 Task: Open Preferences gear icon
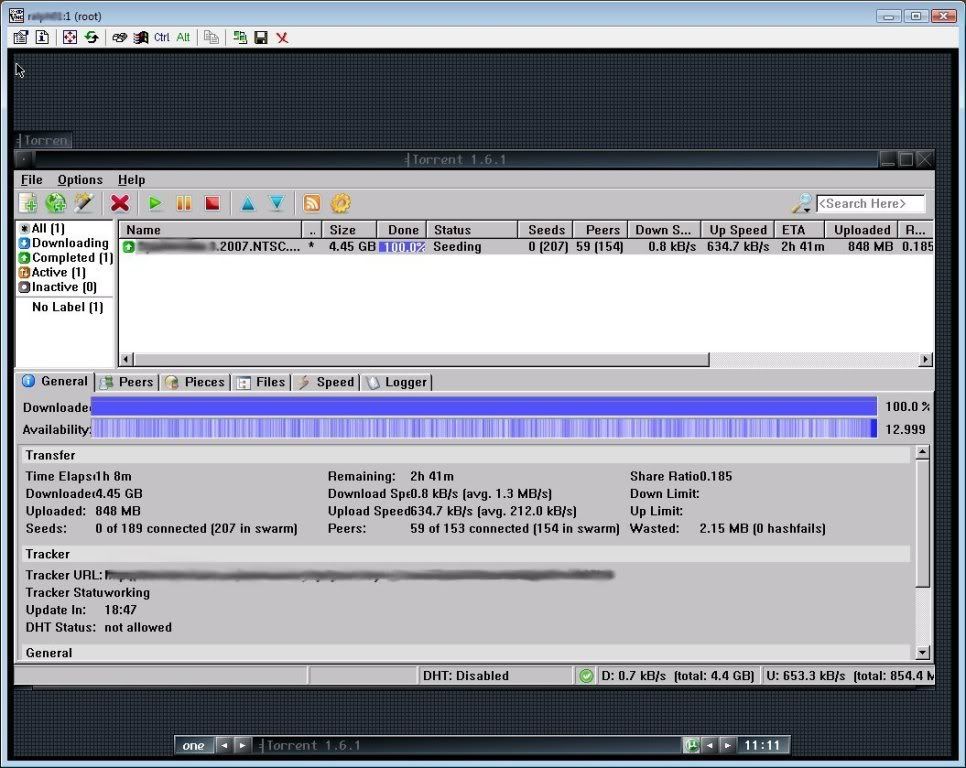[341, 203]
